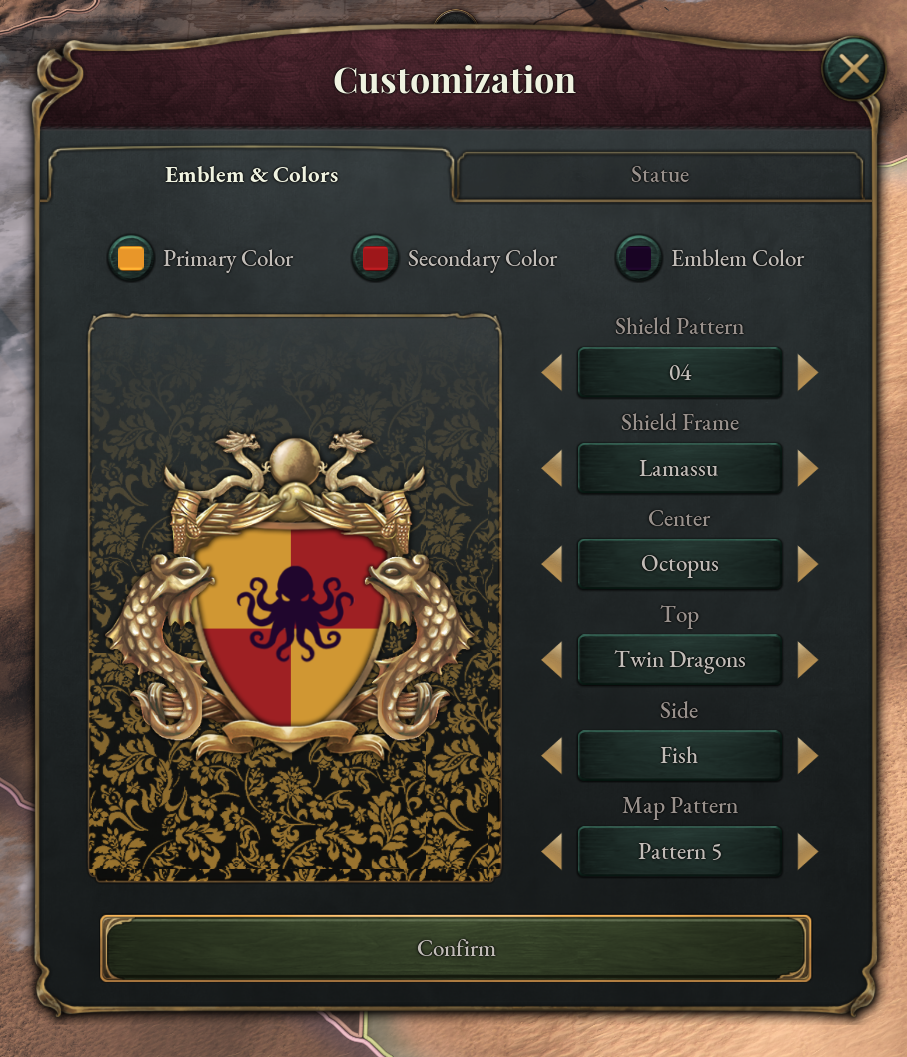
Task: Cycle Map Pattern backward from Pattern 5
Action: (552, 852)
